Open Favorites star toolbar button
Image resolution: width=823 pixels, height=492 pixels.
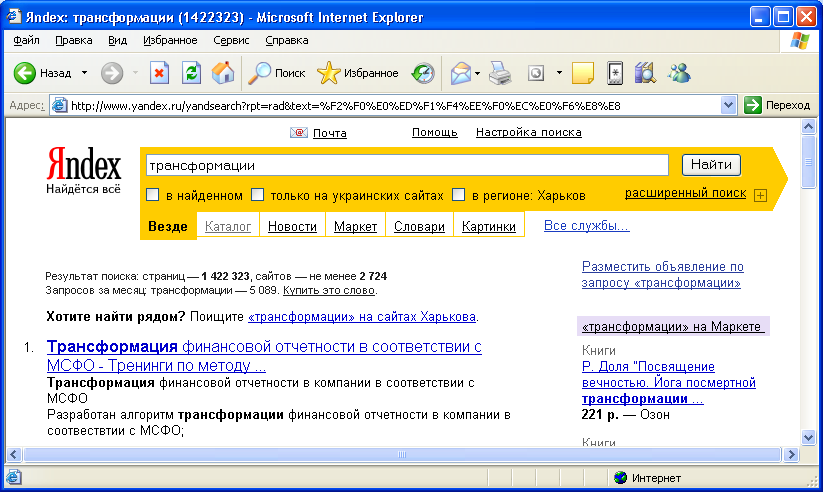(x=358, y=73)
